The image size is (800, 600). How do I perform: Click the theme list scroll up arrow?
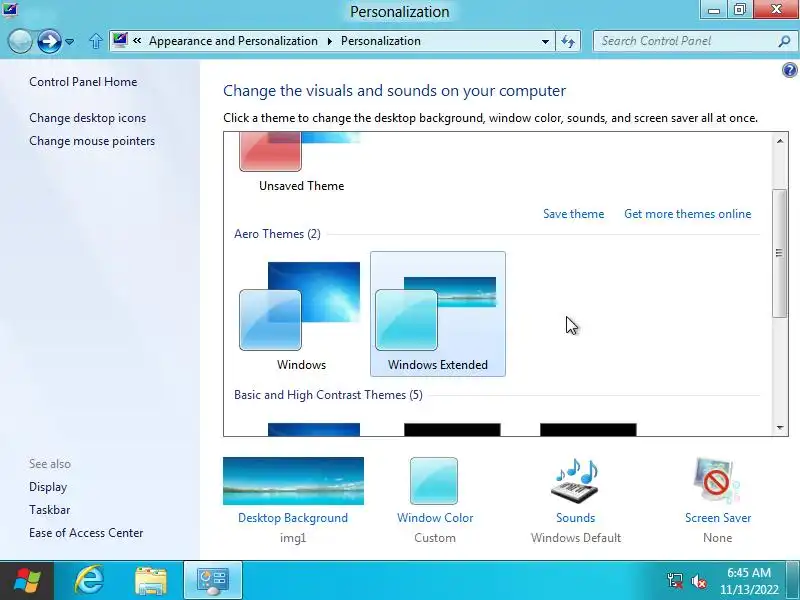coord(780,141)
